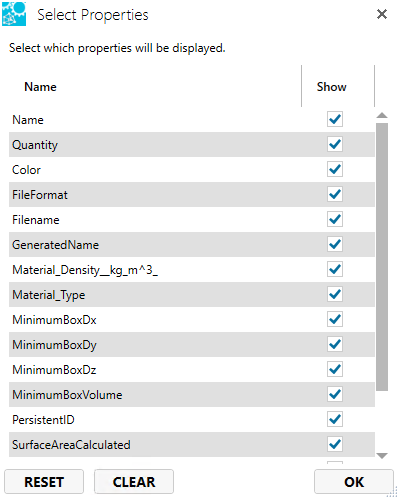The width and height of the screenshot is (397, 497).
Task: Disable Material_Type checkbox
Action: click(x=335, y=294)
